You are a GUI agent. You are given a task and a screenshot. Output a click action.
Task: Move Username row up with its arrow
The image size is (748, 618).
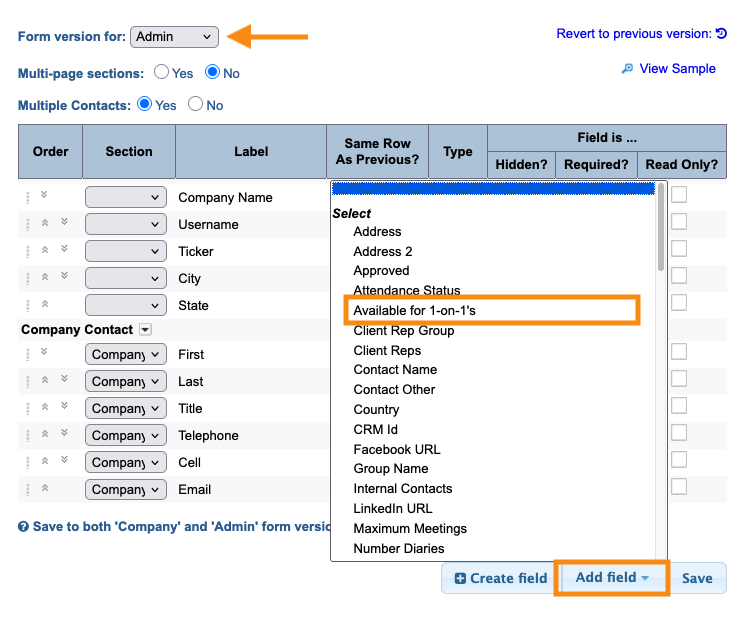45,223
